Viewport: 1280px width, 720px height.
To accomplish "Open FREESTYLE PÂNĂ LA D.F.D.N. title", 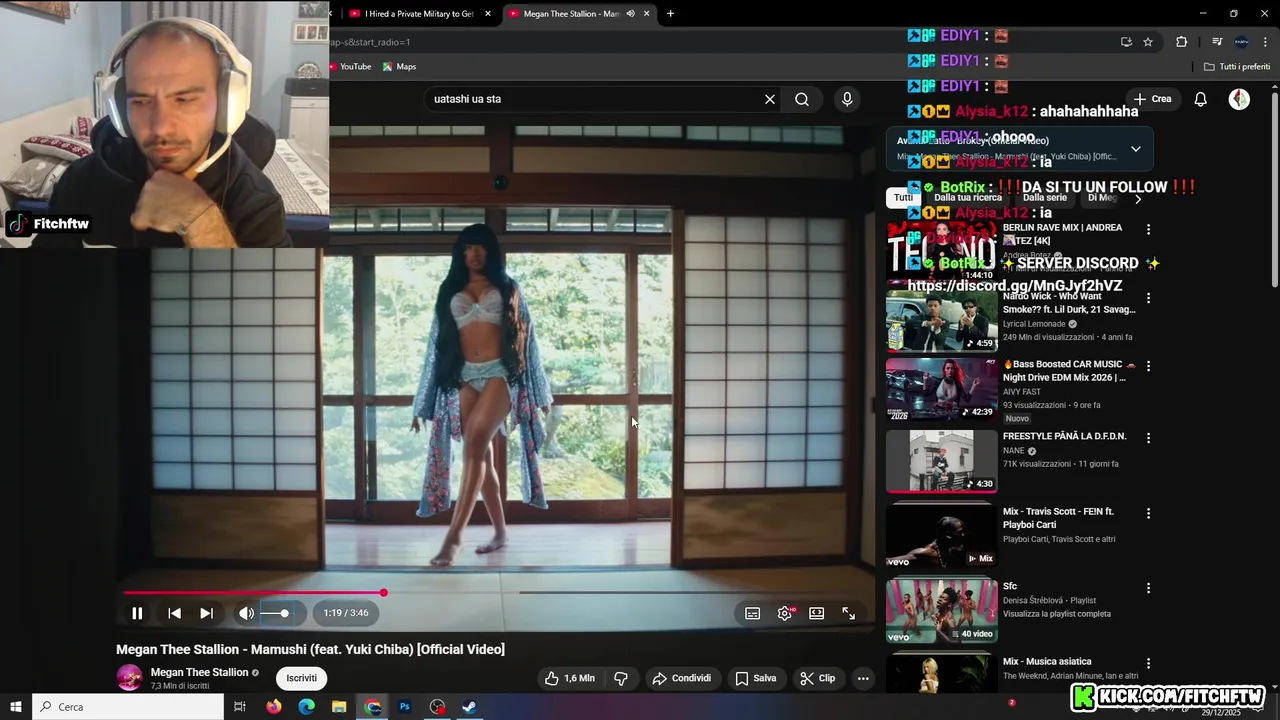I will click(x=1064, y=437).
